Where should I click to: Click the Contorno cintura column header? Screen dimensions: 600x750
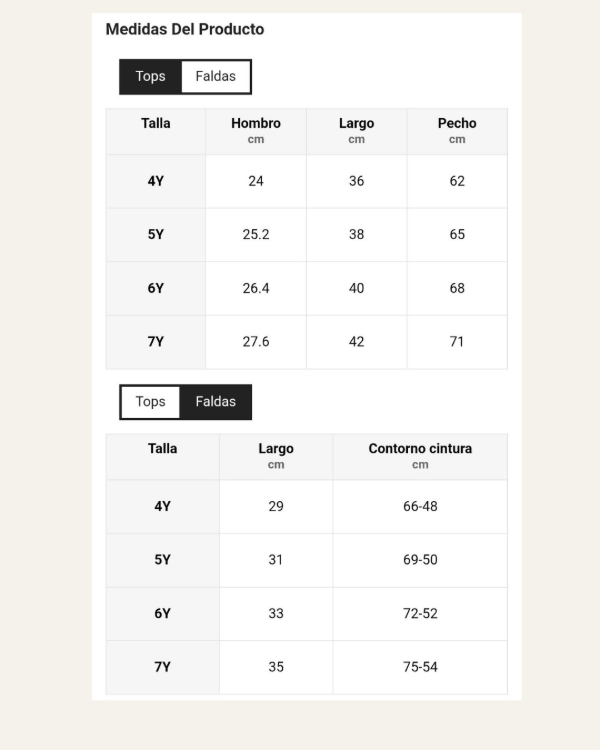pyautogui.click(x=420, y=455)
